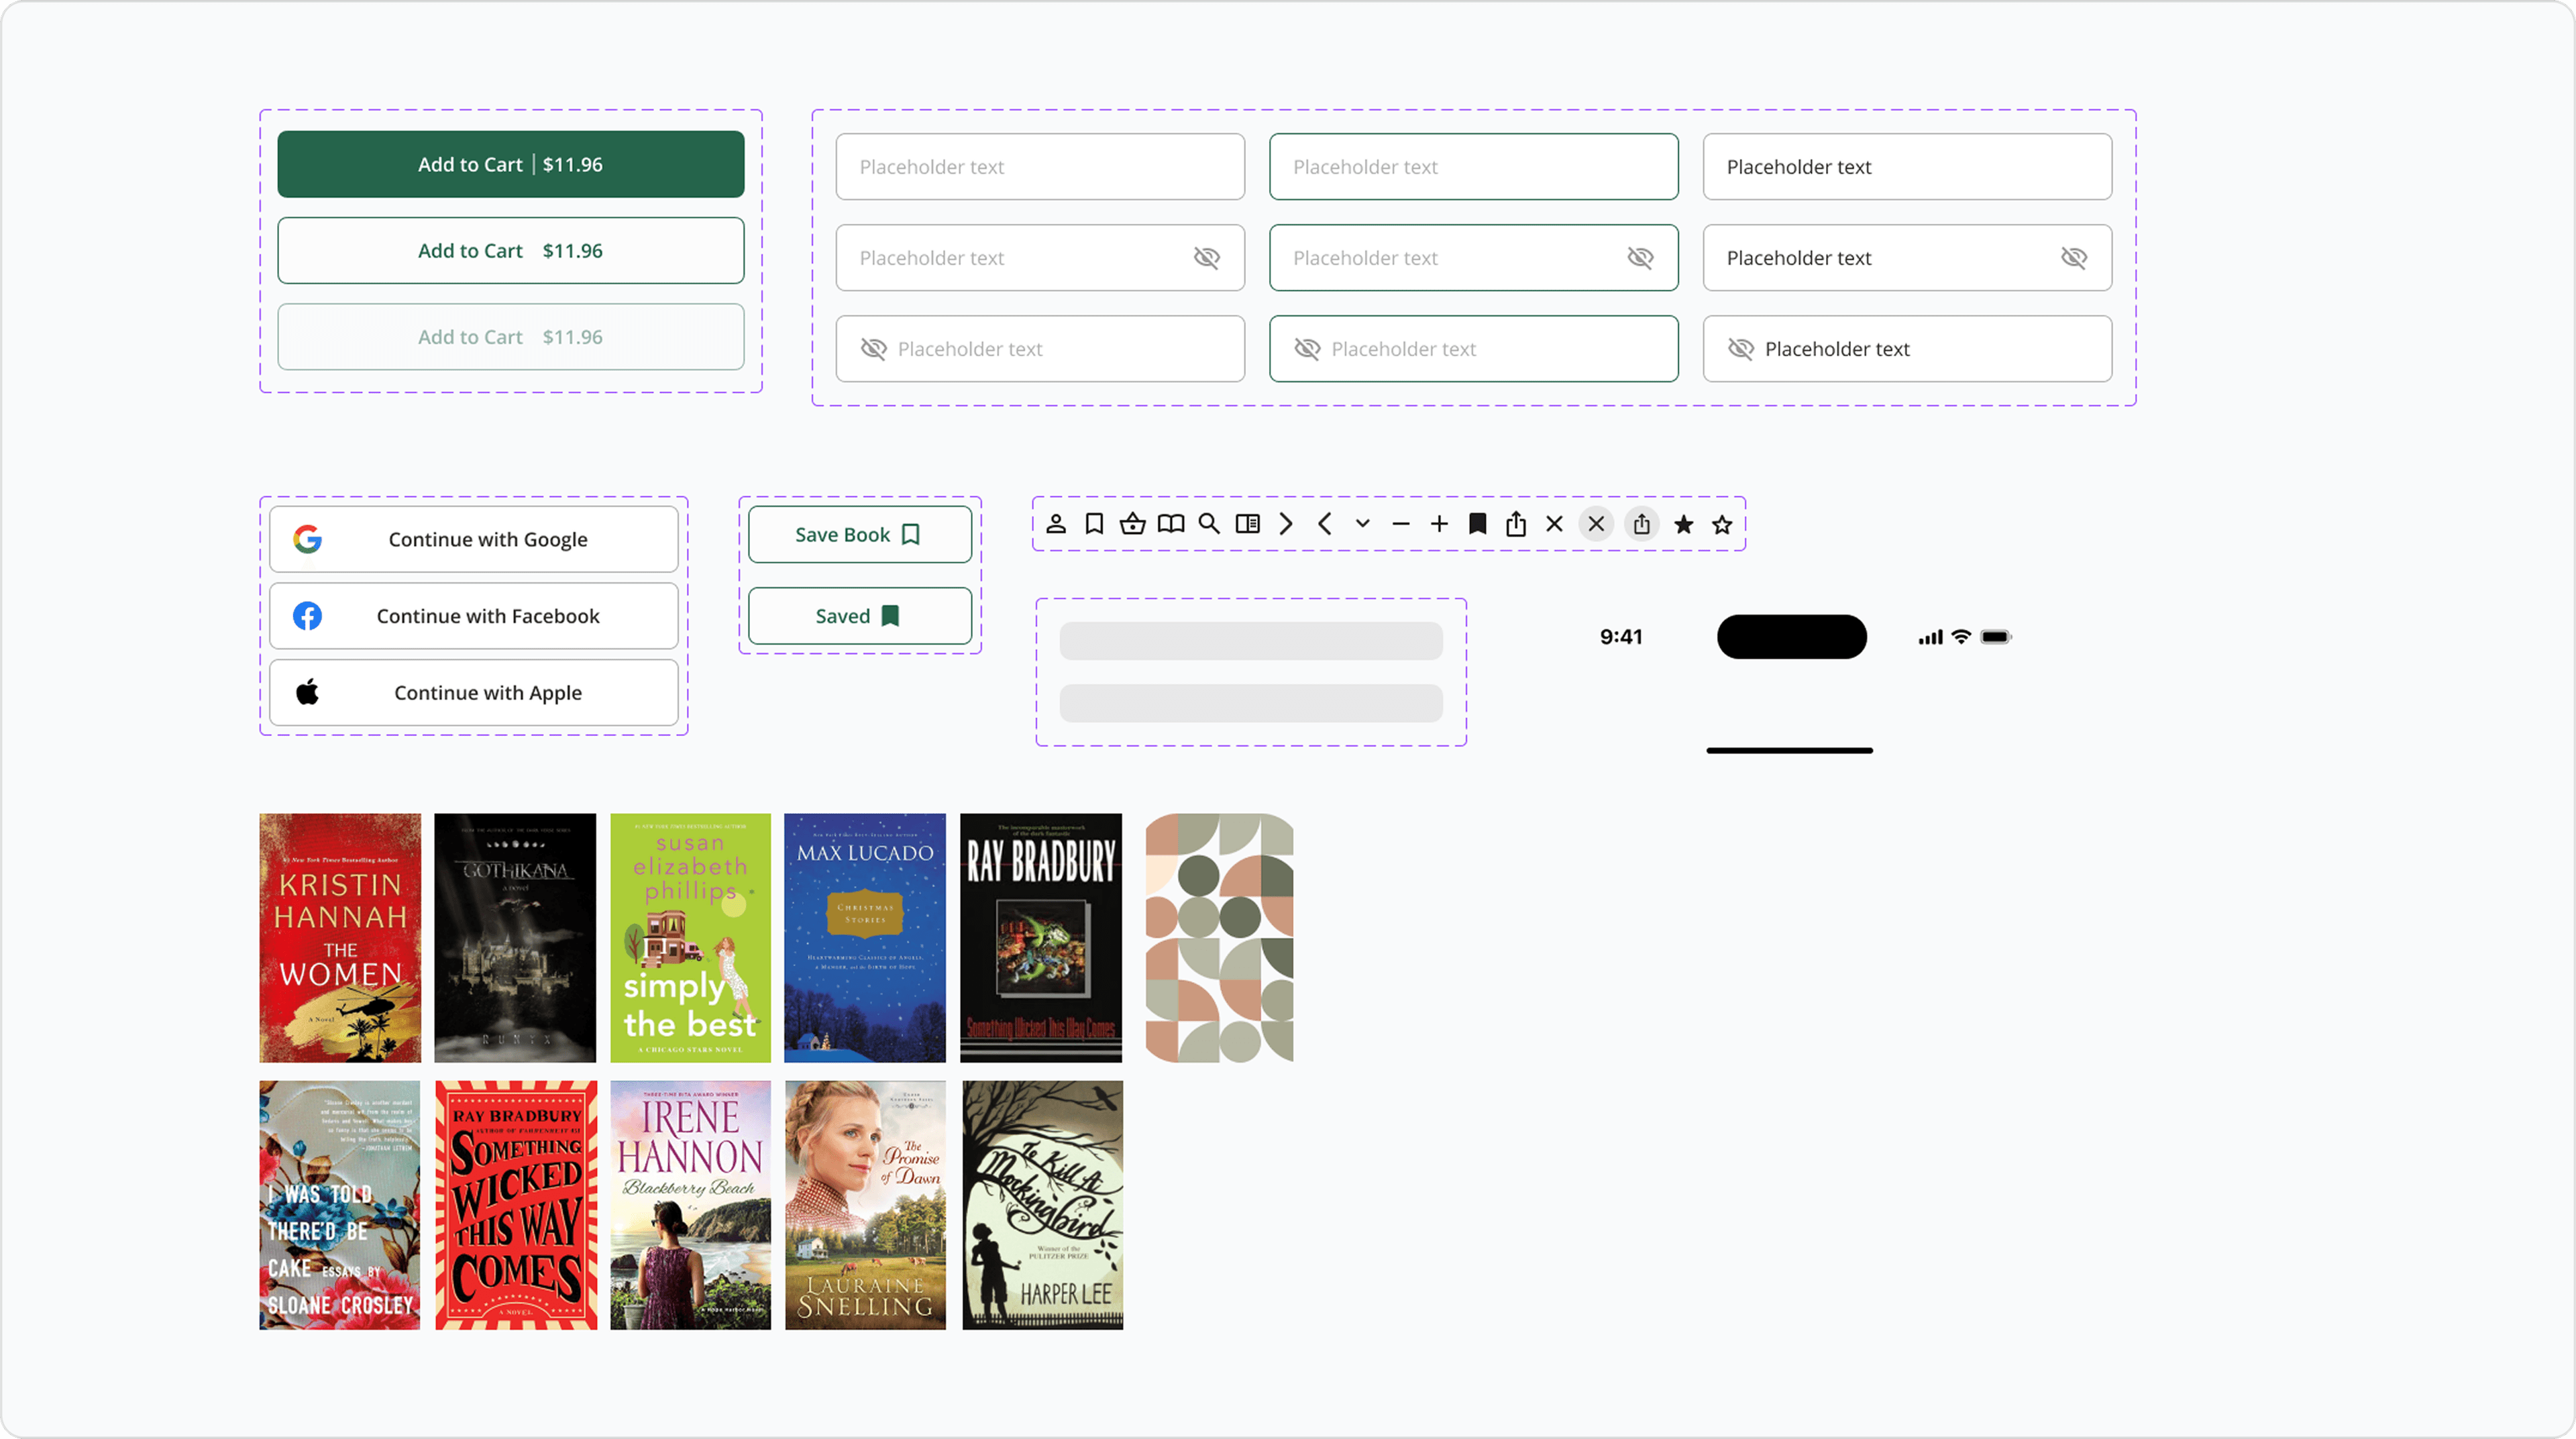Toggle trailing eye icon in green-bordered field
Image resolution: width=2576 pixels, height=1439 pixels.
[1640, 258]
